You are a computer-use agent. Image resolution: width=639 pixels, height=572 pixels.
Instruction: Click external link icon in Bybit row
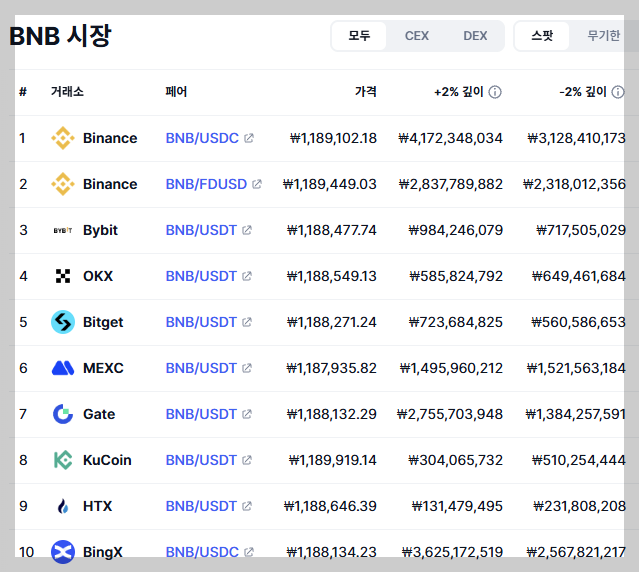(247, 230)
